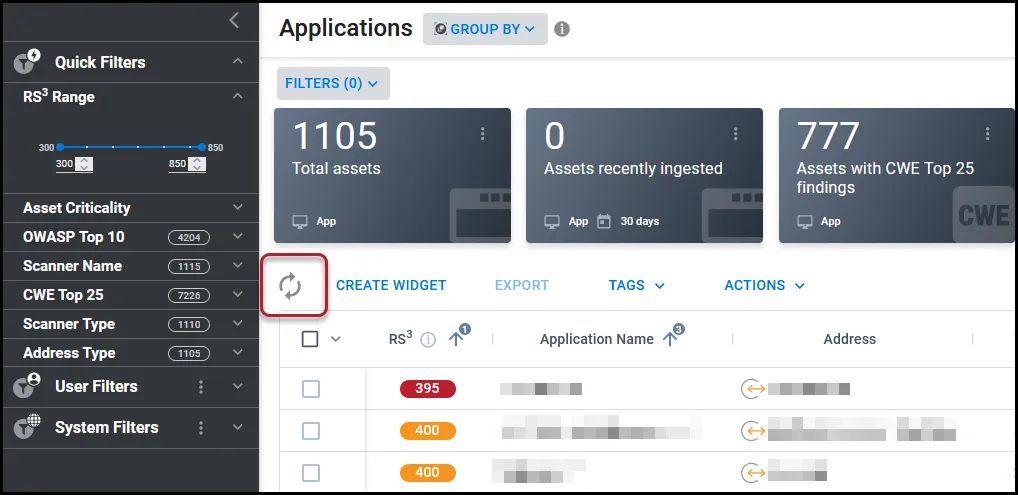
Task: Click the App monitor icon on CWE card
Action: [804, 222]
